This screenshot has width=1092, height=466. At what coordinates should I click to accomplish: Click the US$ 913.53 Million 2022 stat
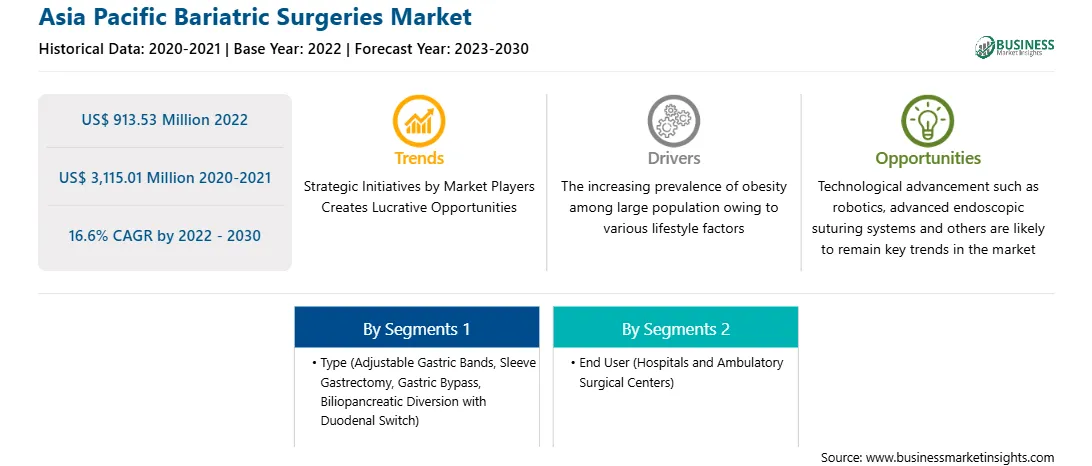[164, 120]
